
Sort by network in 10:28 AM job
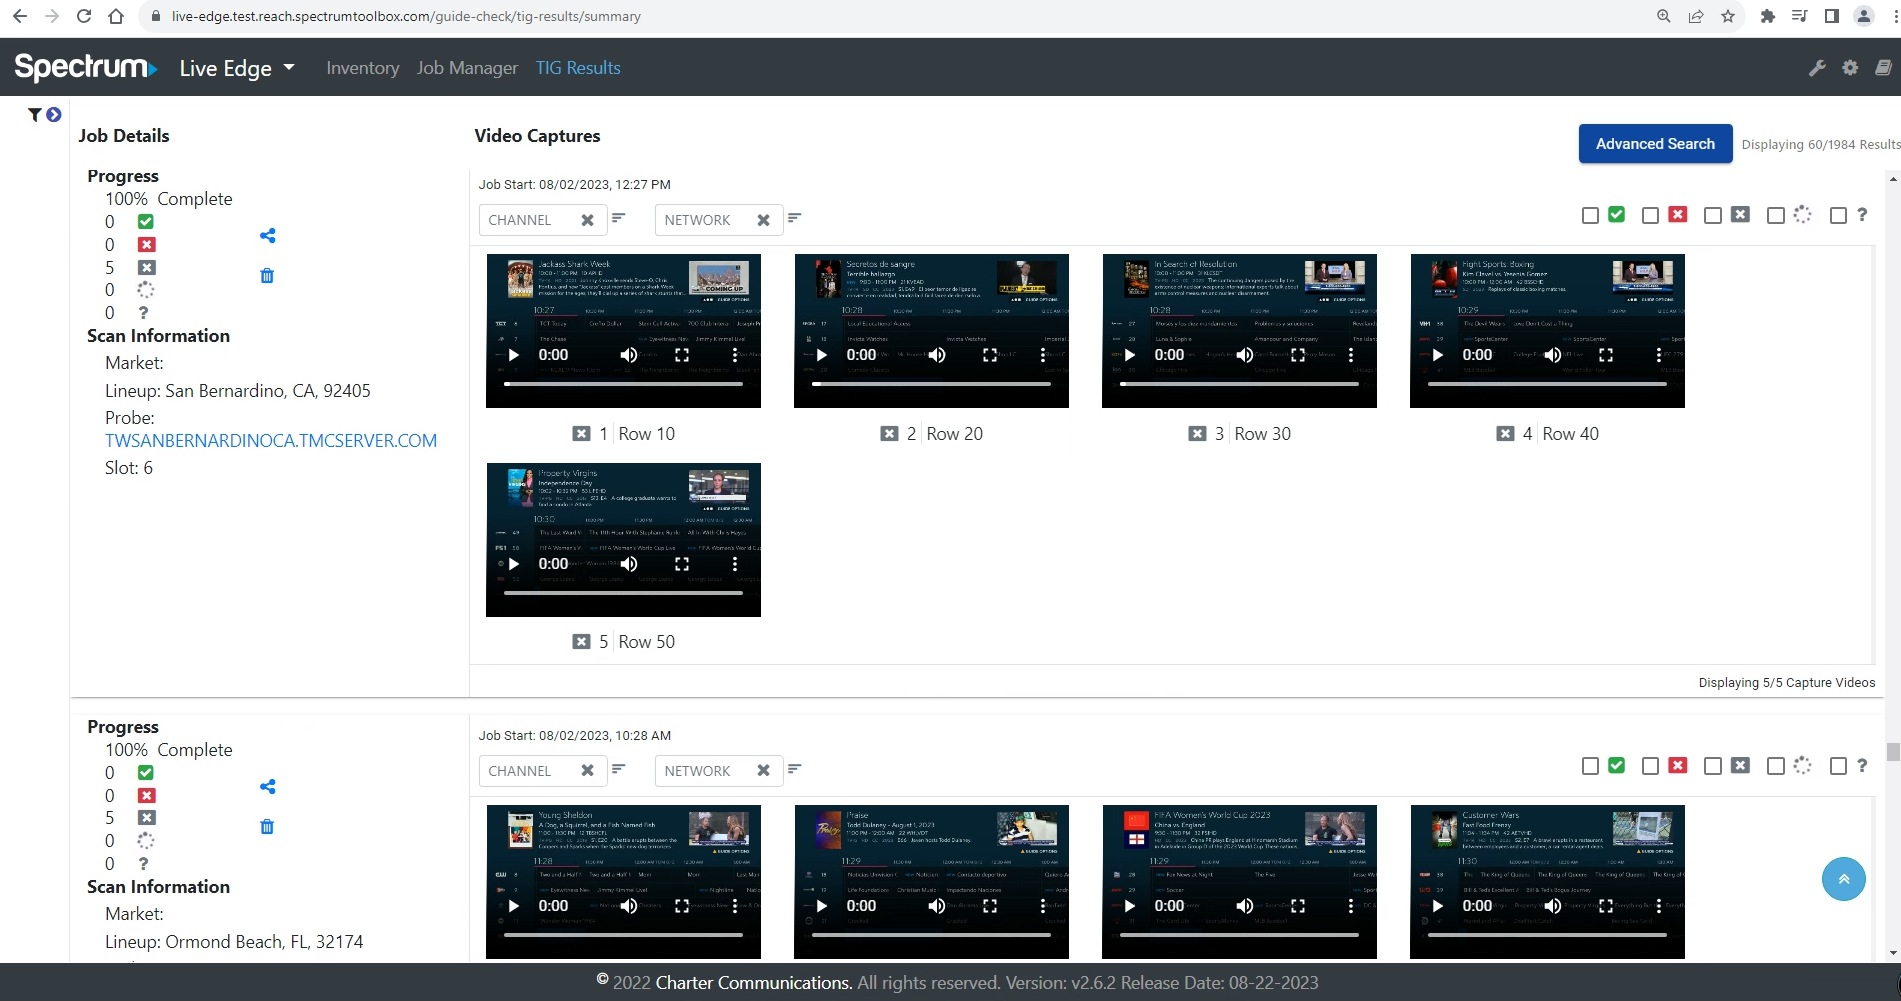[x=795, y=769]
